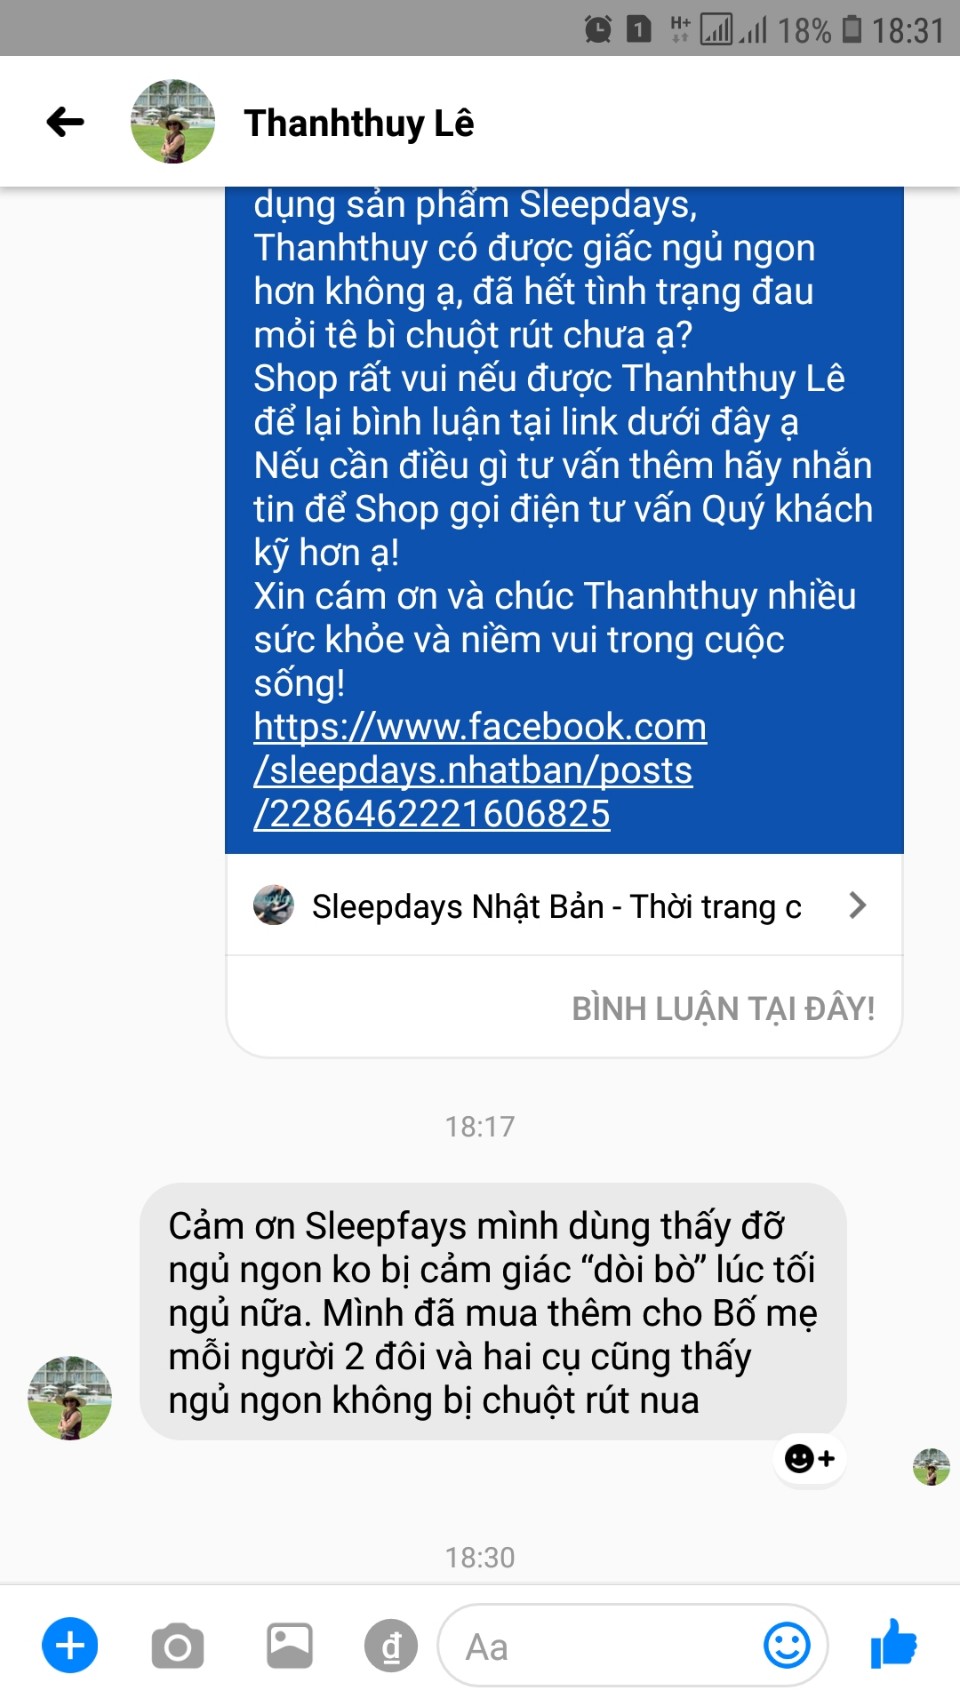The height and width of the screenshot is (1706, 960).
Task: Tap the back arrow in the header
Action: coord(65,122)
